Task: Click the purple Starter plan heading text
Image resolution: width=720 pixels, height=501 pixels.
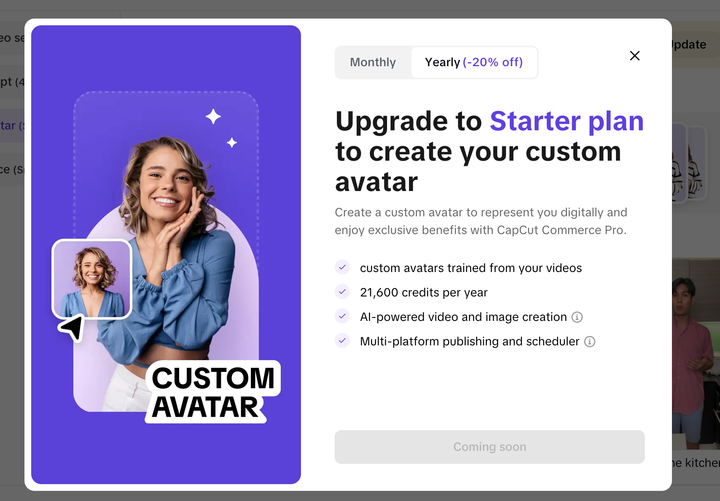Action: [567, 121]
